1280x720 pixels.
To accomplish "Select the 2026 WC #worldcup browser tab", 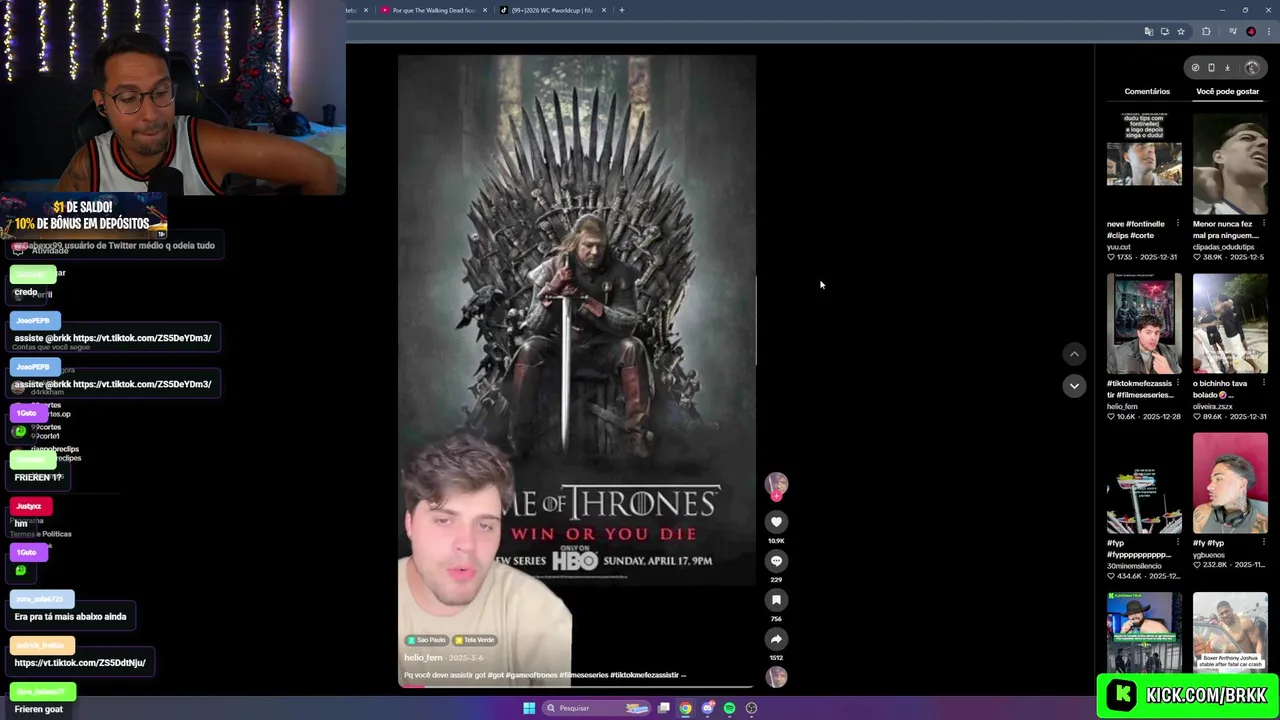I will [x=553, y=10].
